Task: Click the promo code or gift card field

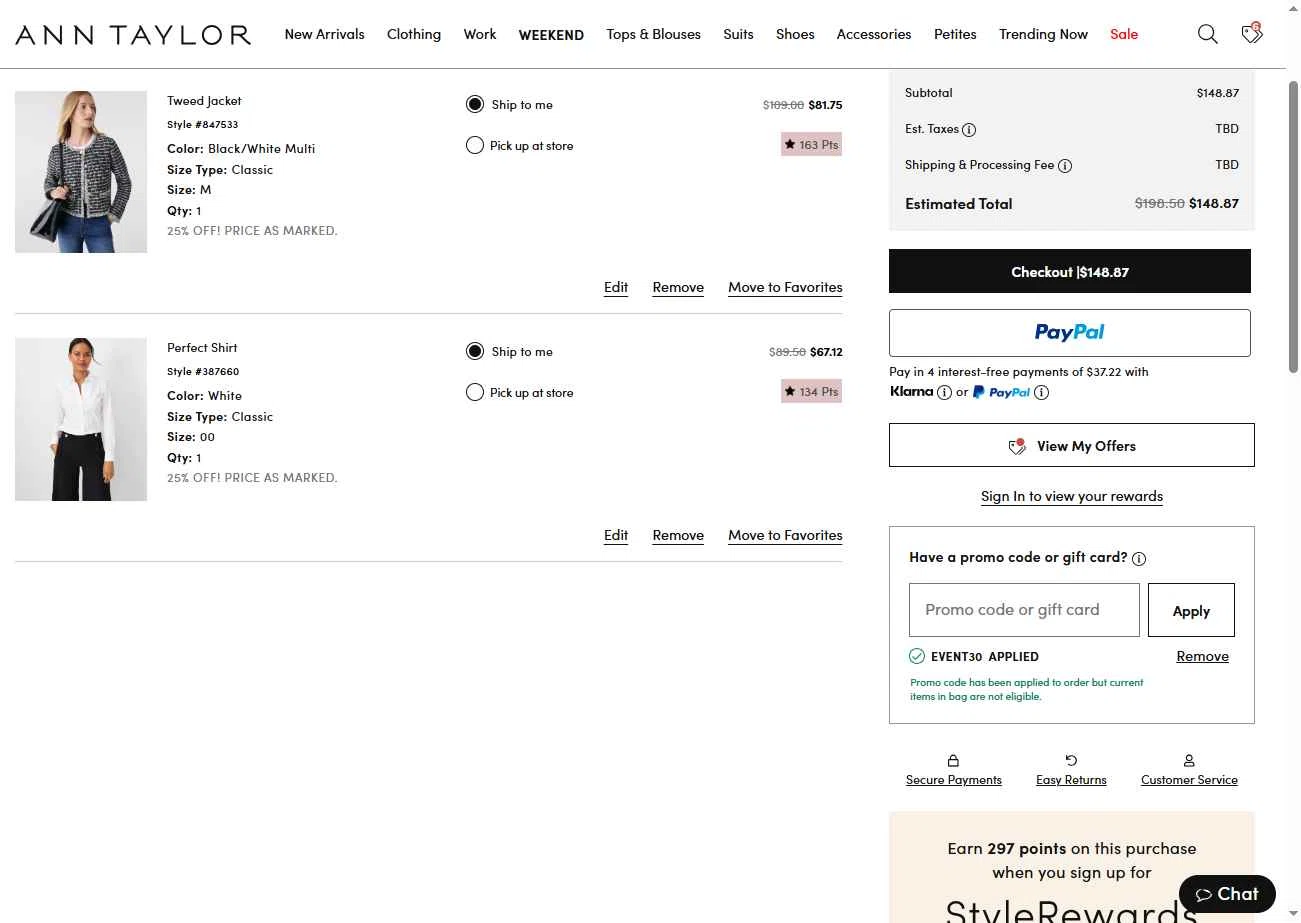Action: coord(1024,610)
